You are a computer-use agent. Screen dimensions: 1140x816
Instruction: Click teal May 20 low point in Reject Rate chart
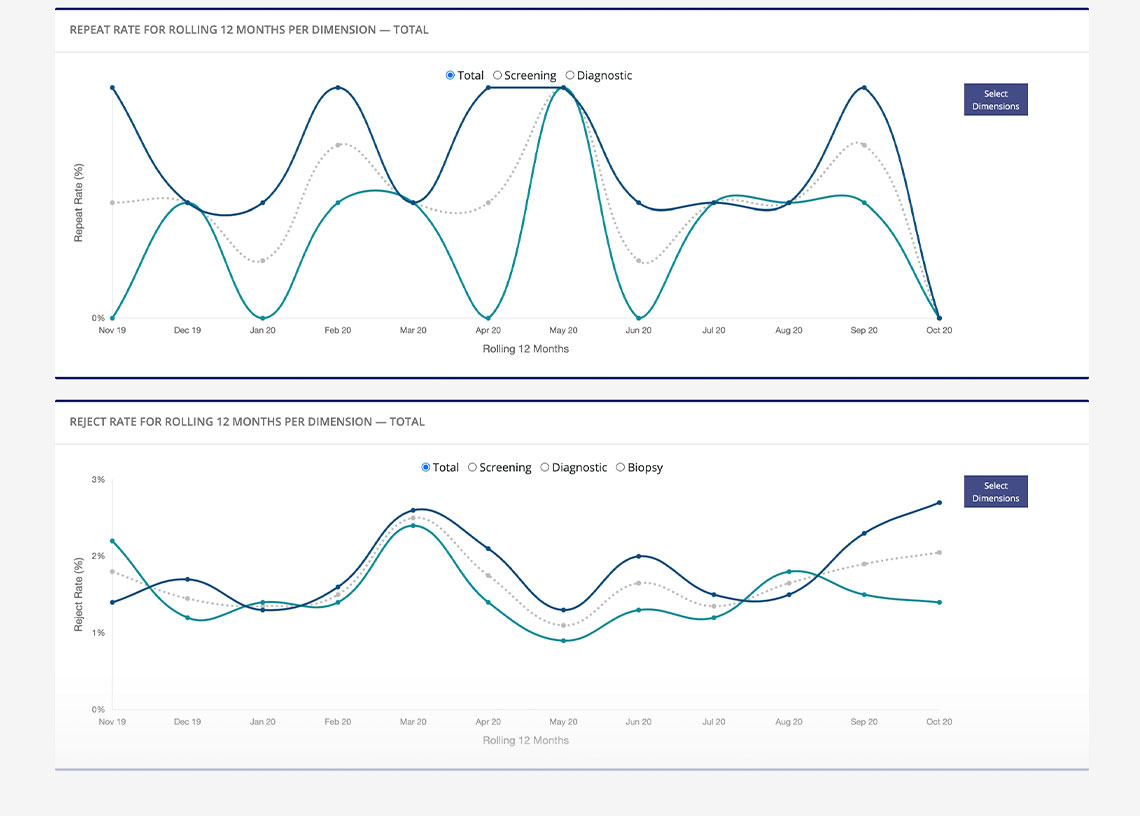click(563, 640)
